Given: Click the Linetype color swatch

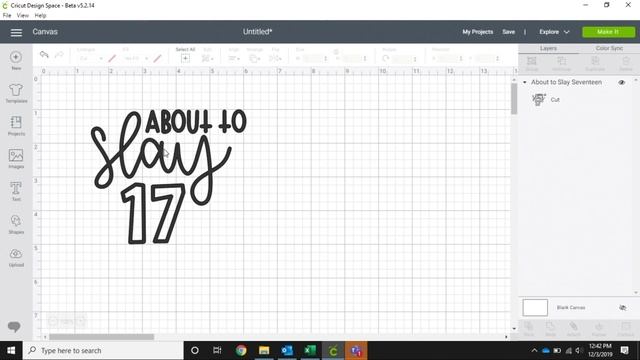Looking at the screenshot, I should [x=112, y=59].
